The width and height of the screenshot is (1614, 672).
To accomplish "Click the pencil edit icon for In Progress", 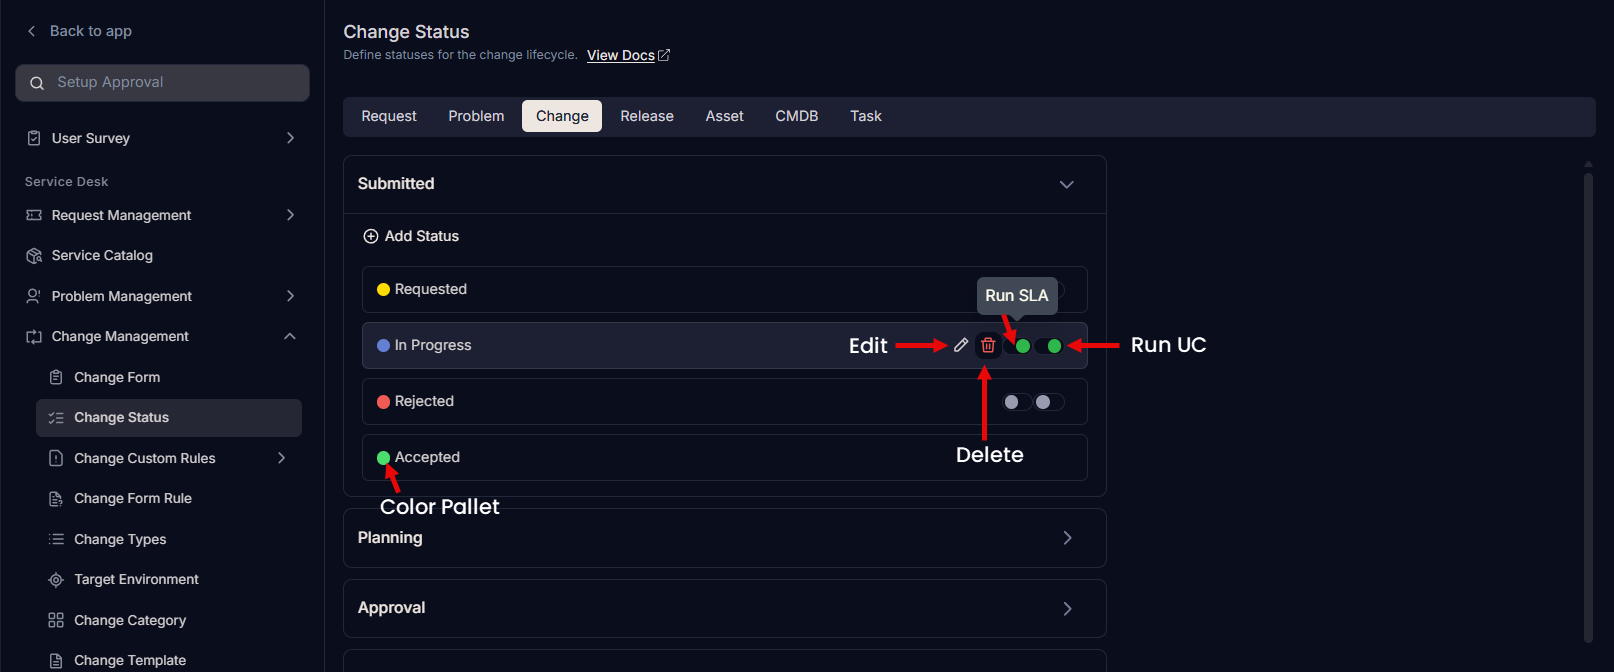I will point(961,345).
